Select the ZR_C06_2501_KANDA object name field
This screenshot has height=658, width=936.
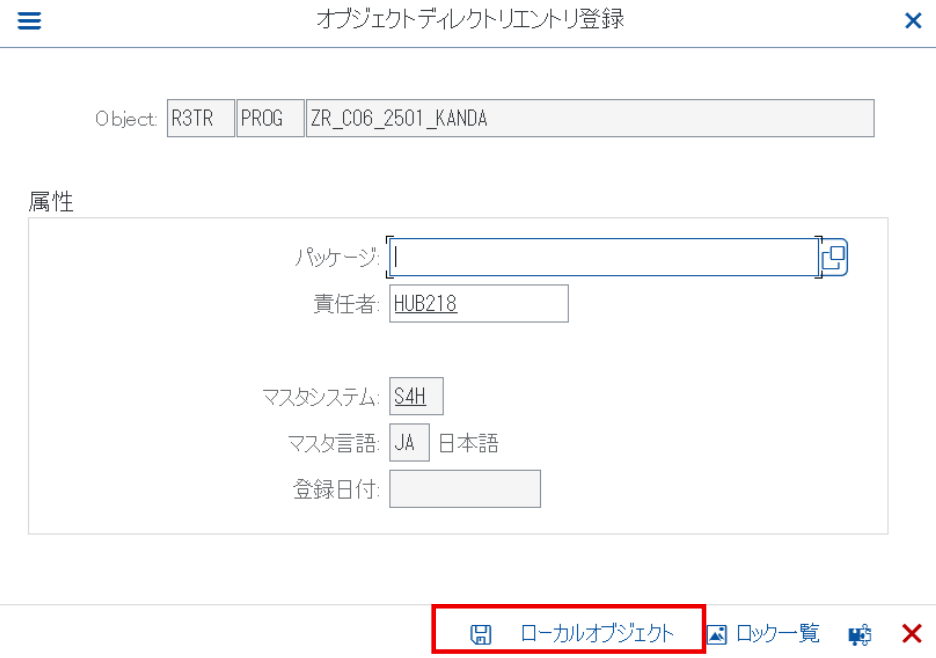590,118
